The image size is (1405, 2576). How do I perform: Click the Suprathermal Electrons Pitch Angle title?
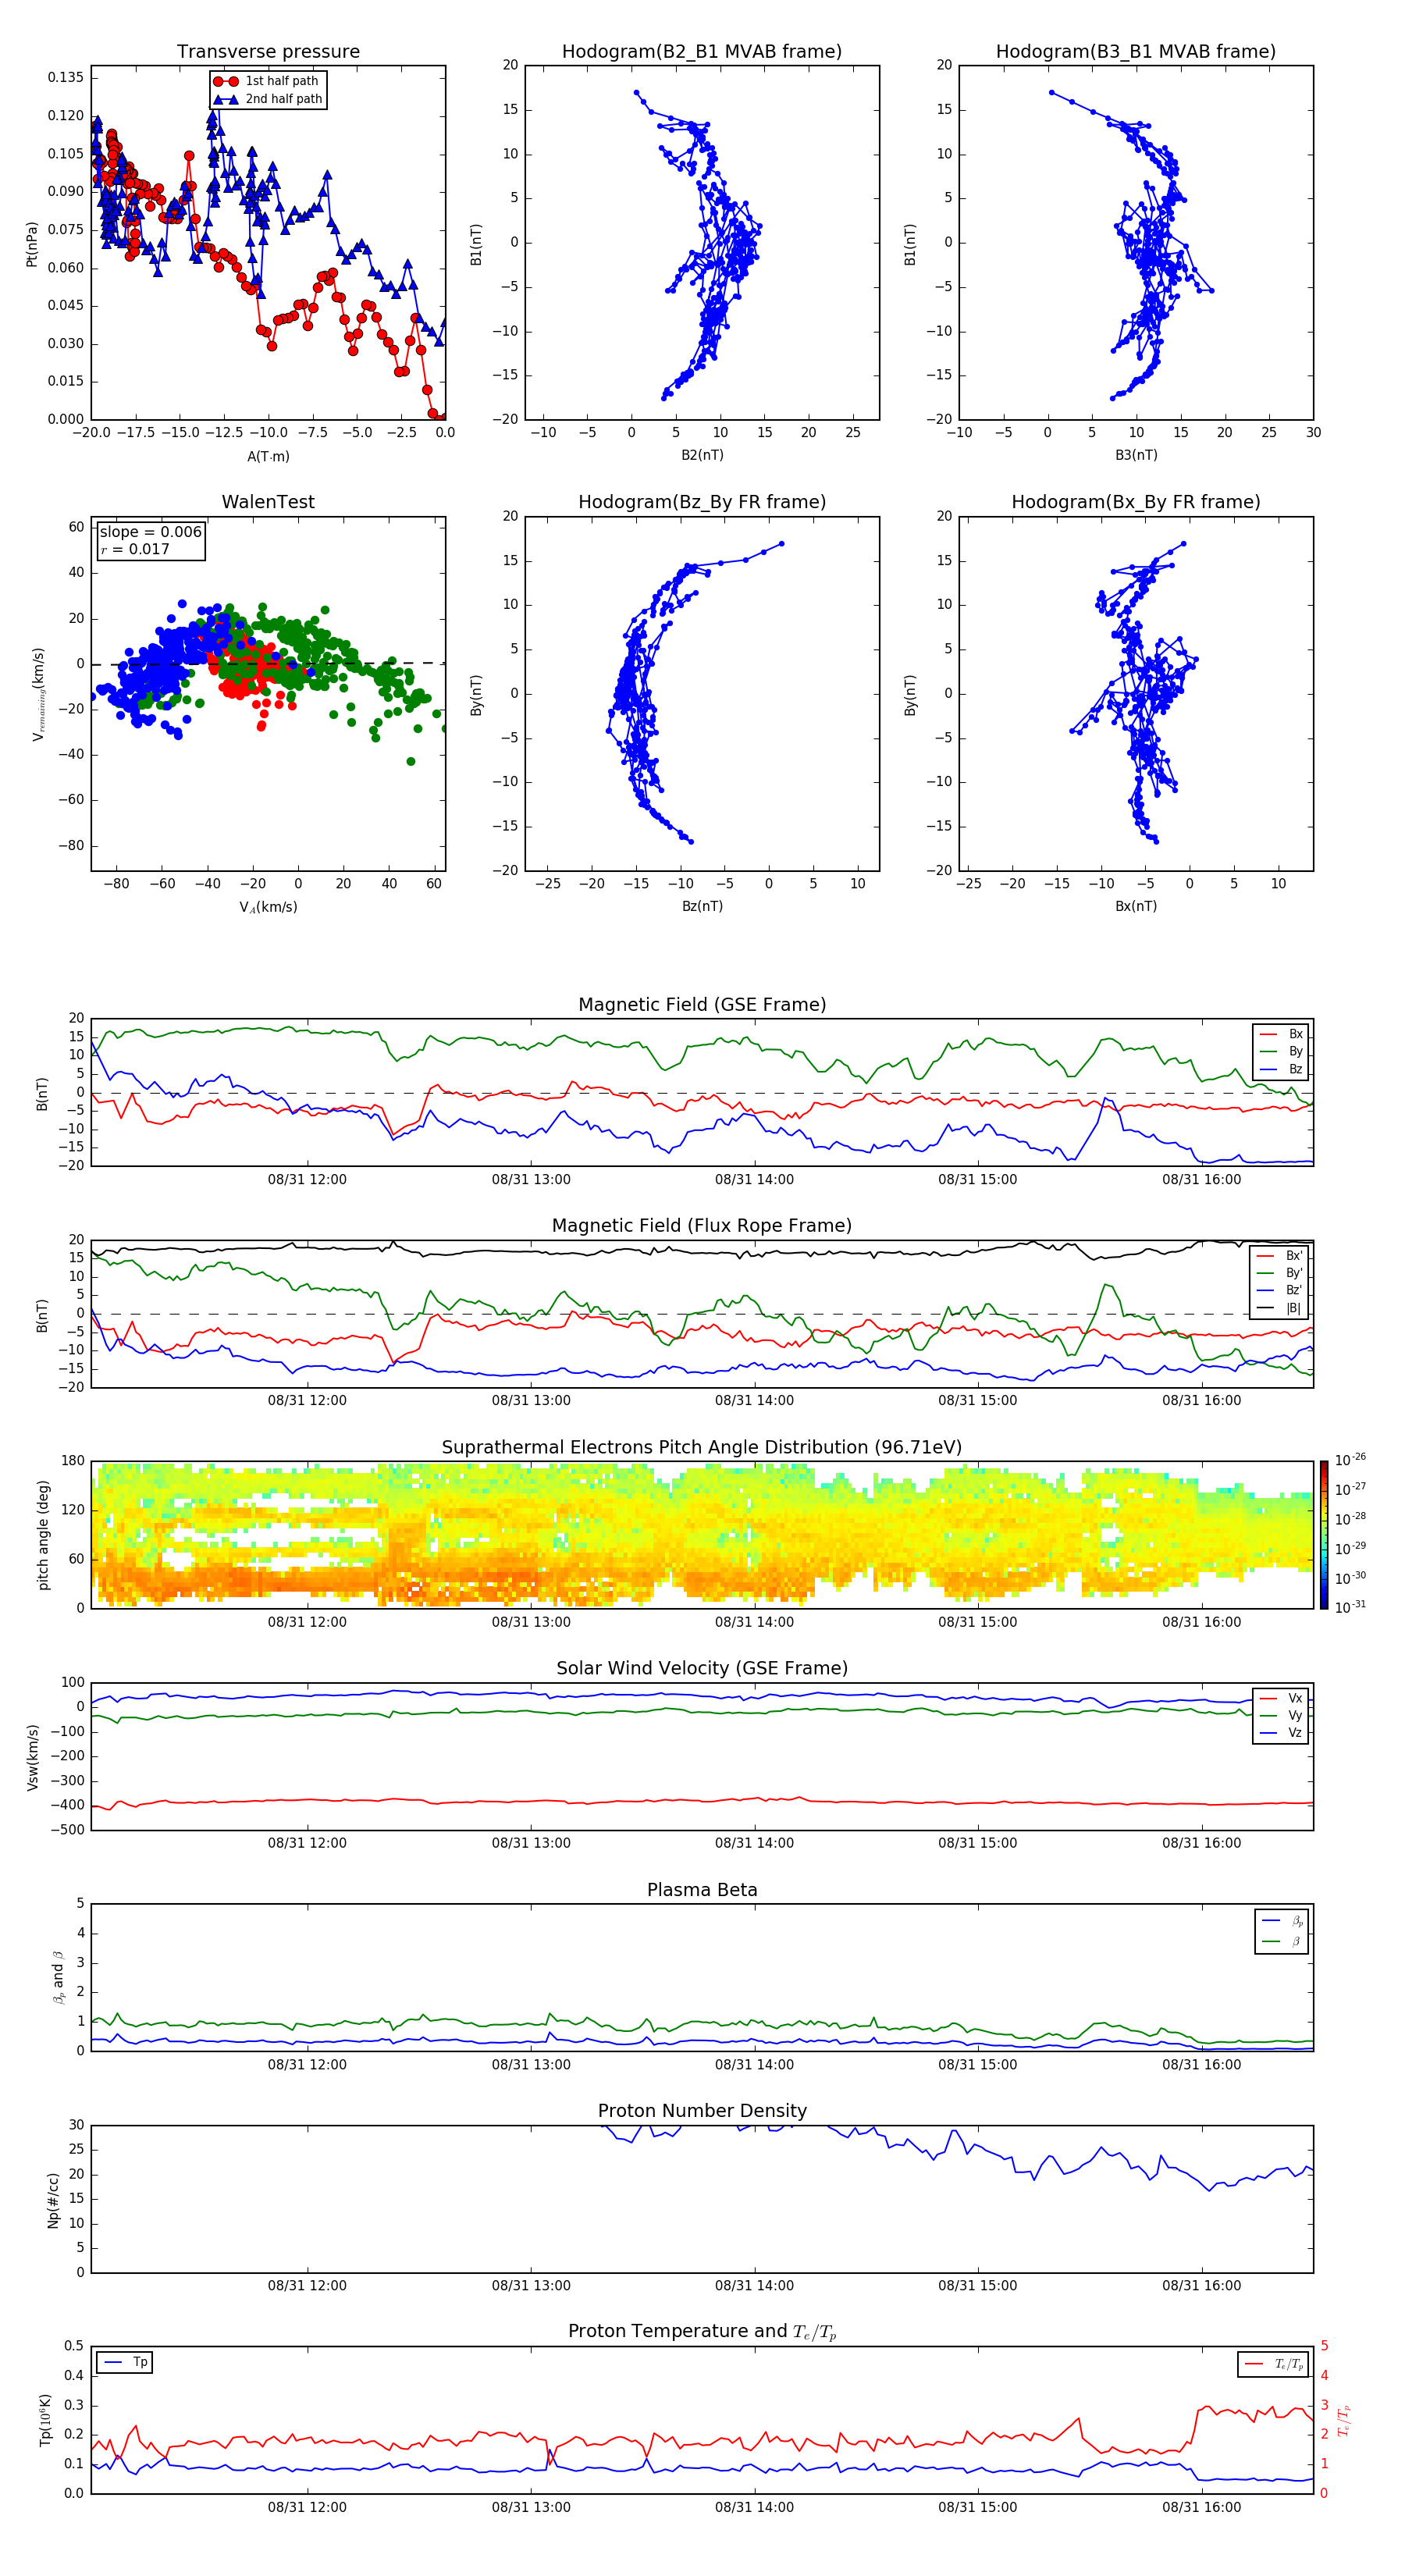tap(702, 1447)
